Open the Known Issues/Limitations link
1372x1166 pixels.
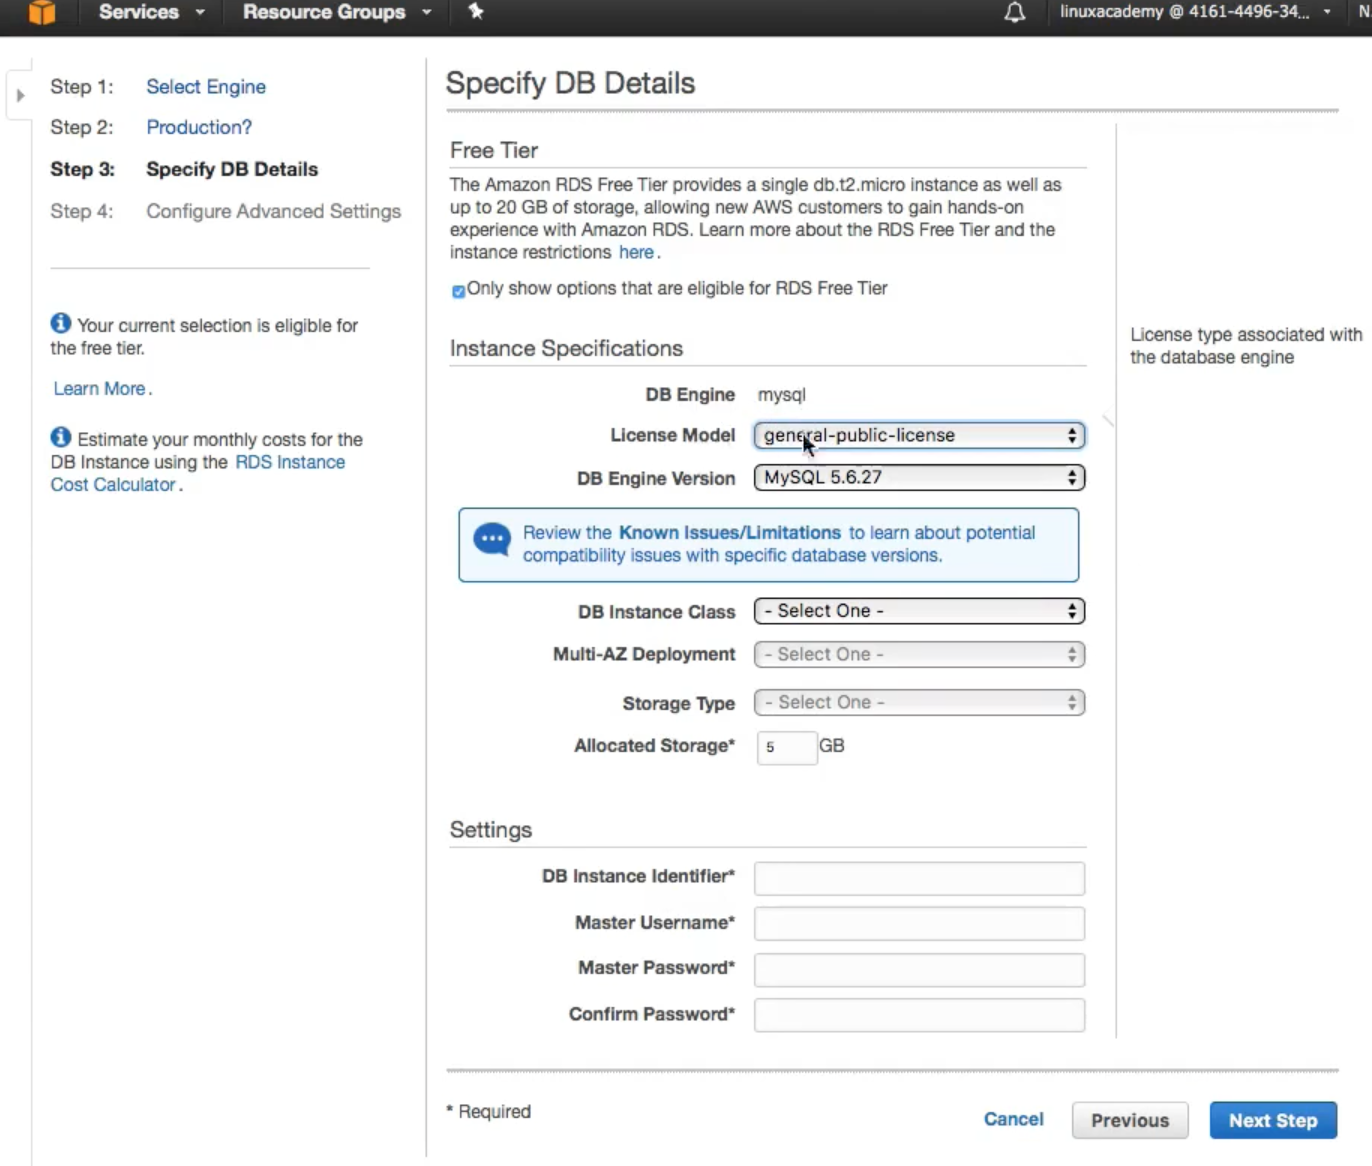click(x=729, y=533)
